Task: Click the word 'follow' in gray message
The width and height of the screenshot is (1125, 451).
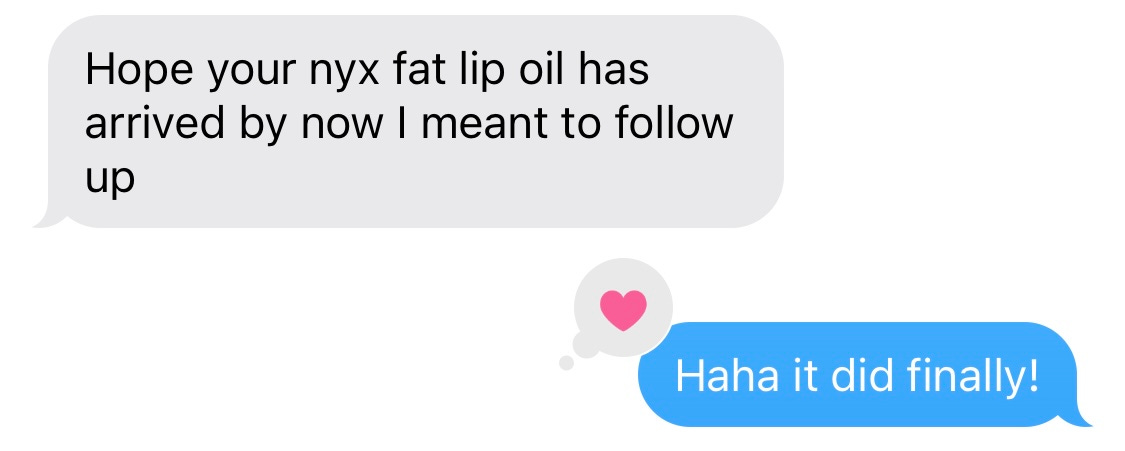Action: [x=674, y=123]
